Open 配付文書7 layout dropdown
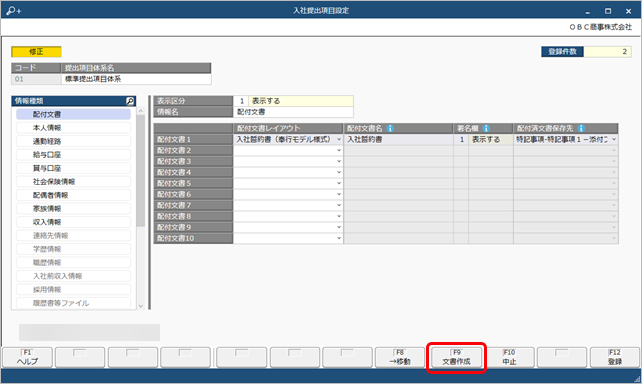 [339, 205]
